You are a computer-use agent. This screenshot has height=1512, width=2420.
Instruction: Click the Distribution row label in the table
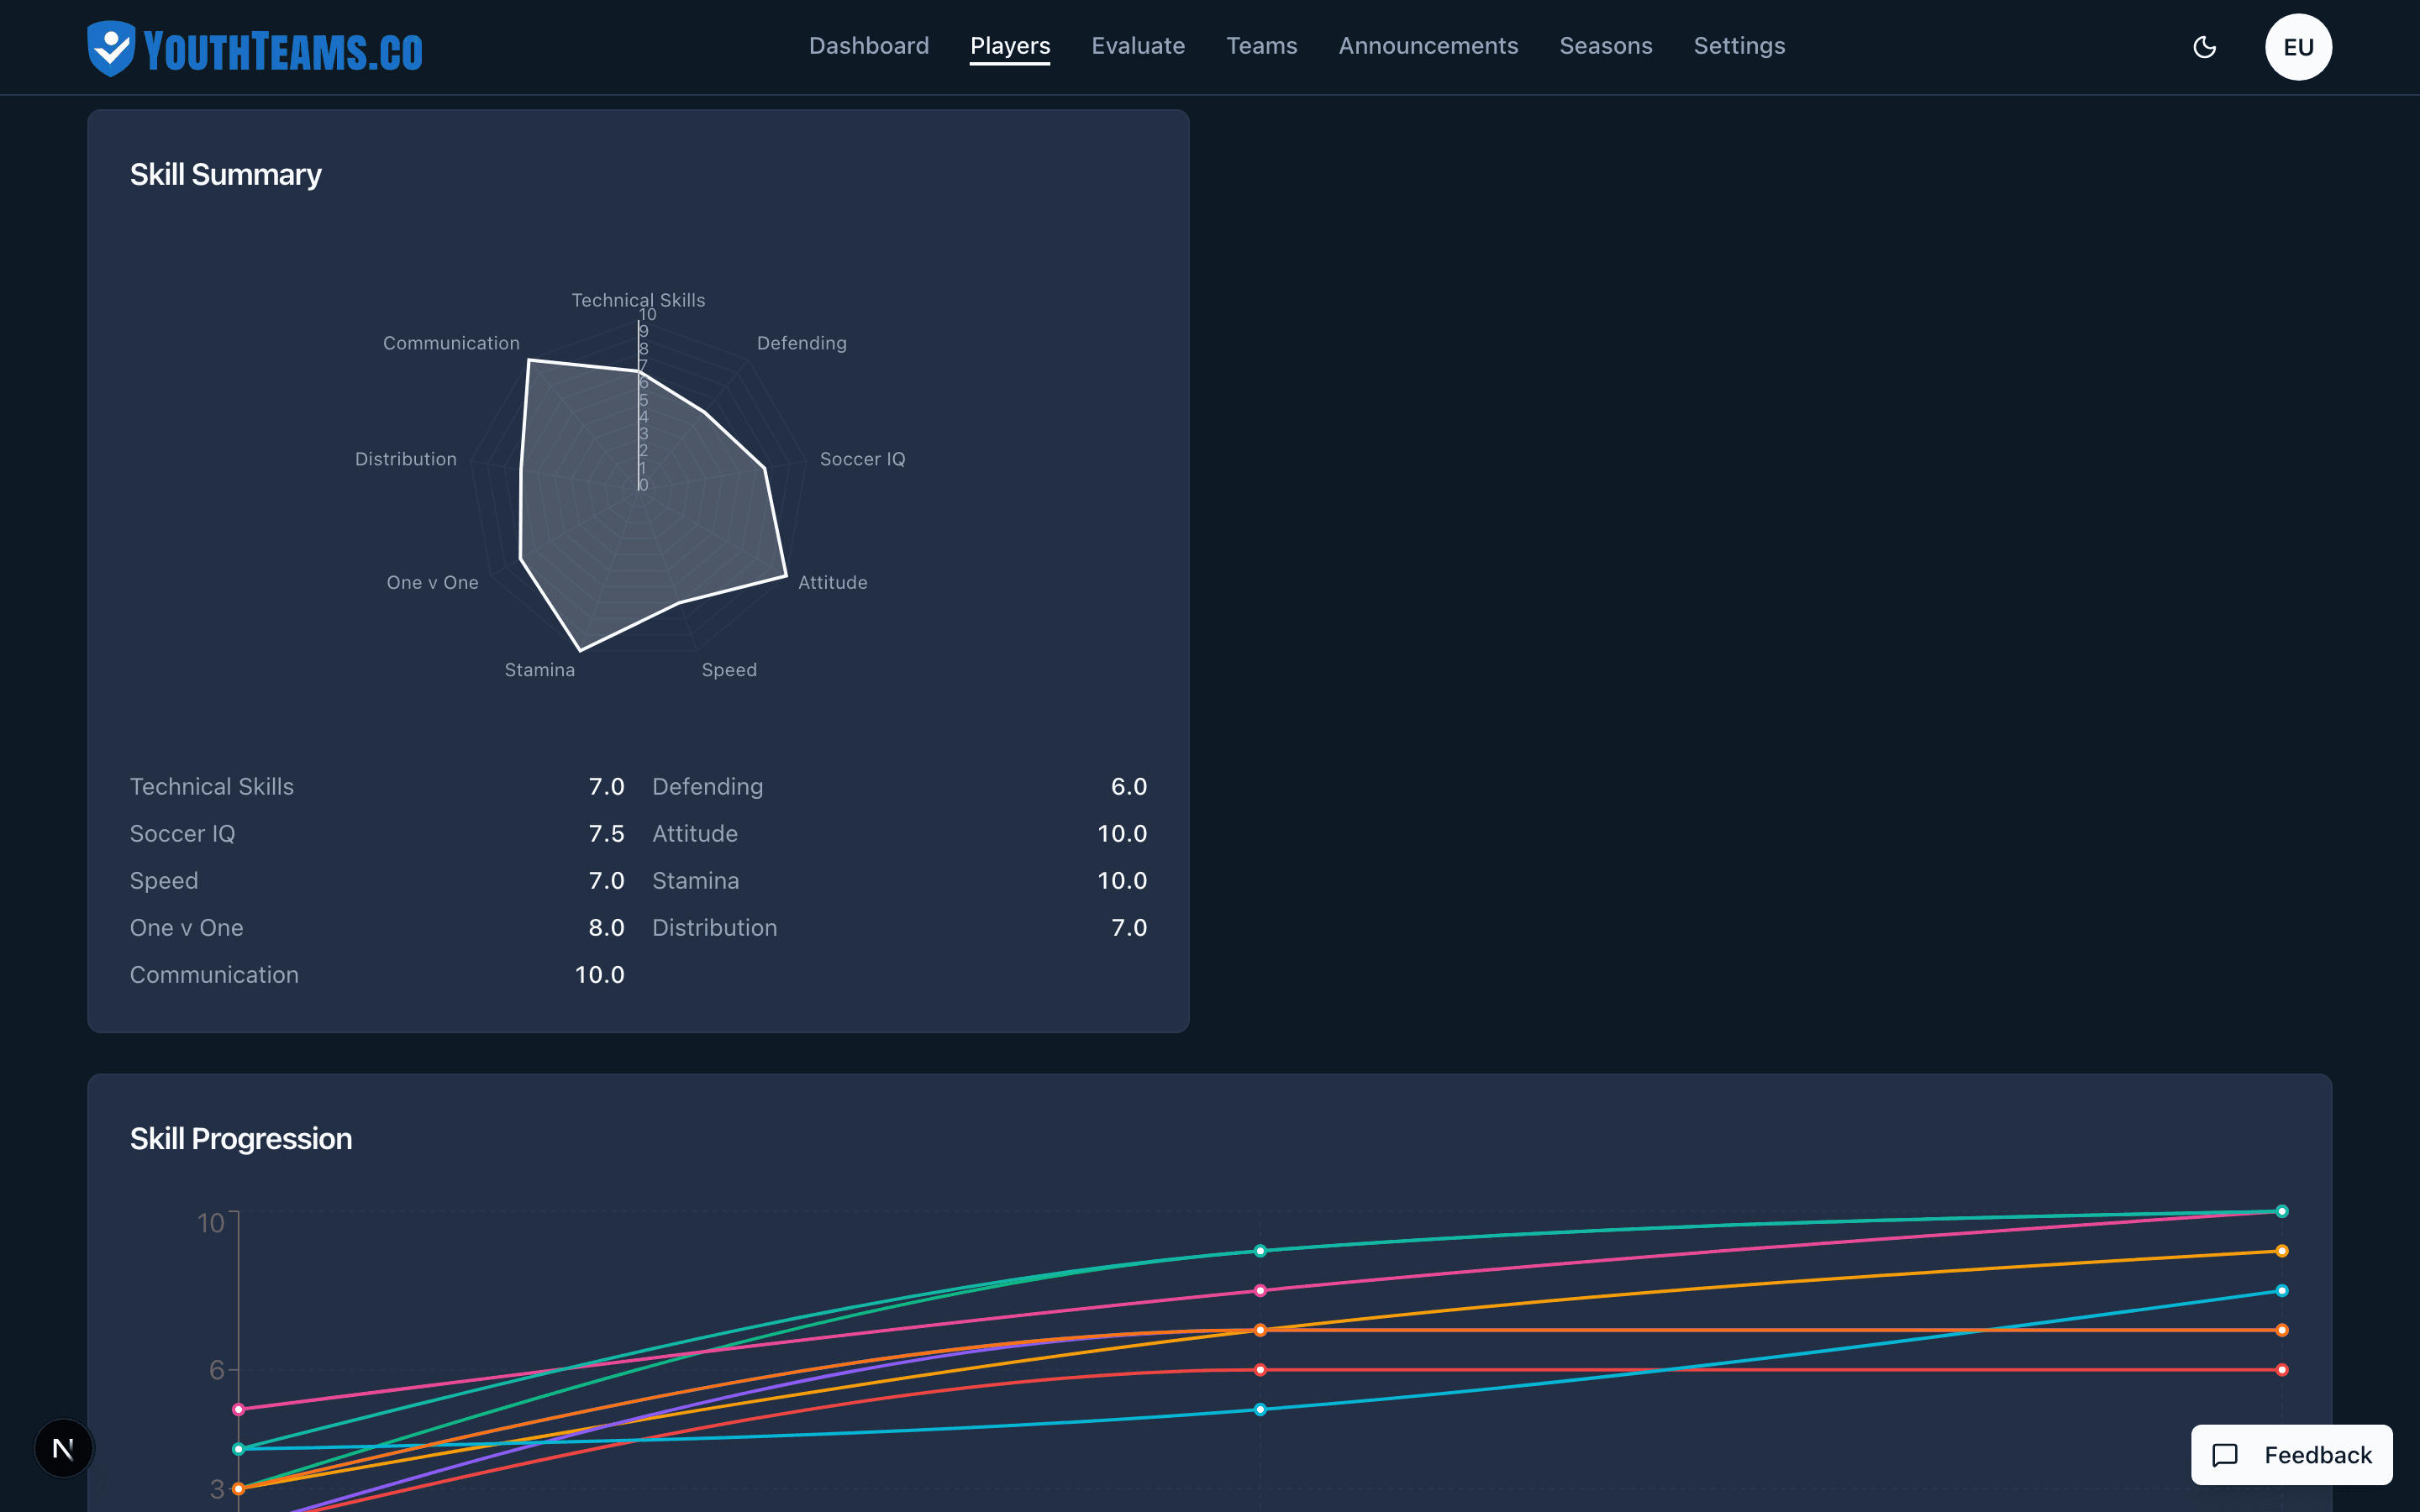715,928
